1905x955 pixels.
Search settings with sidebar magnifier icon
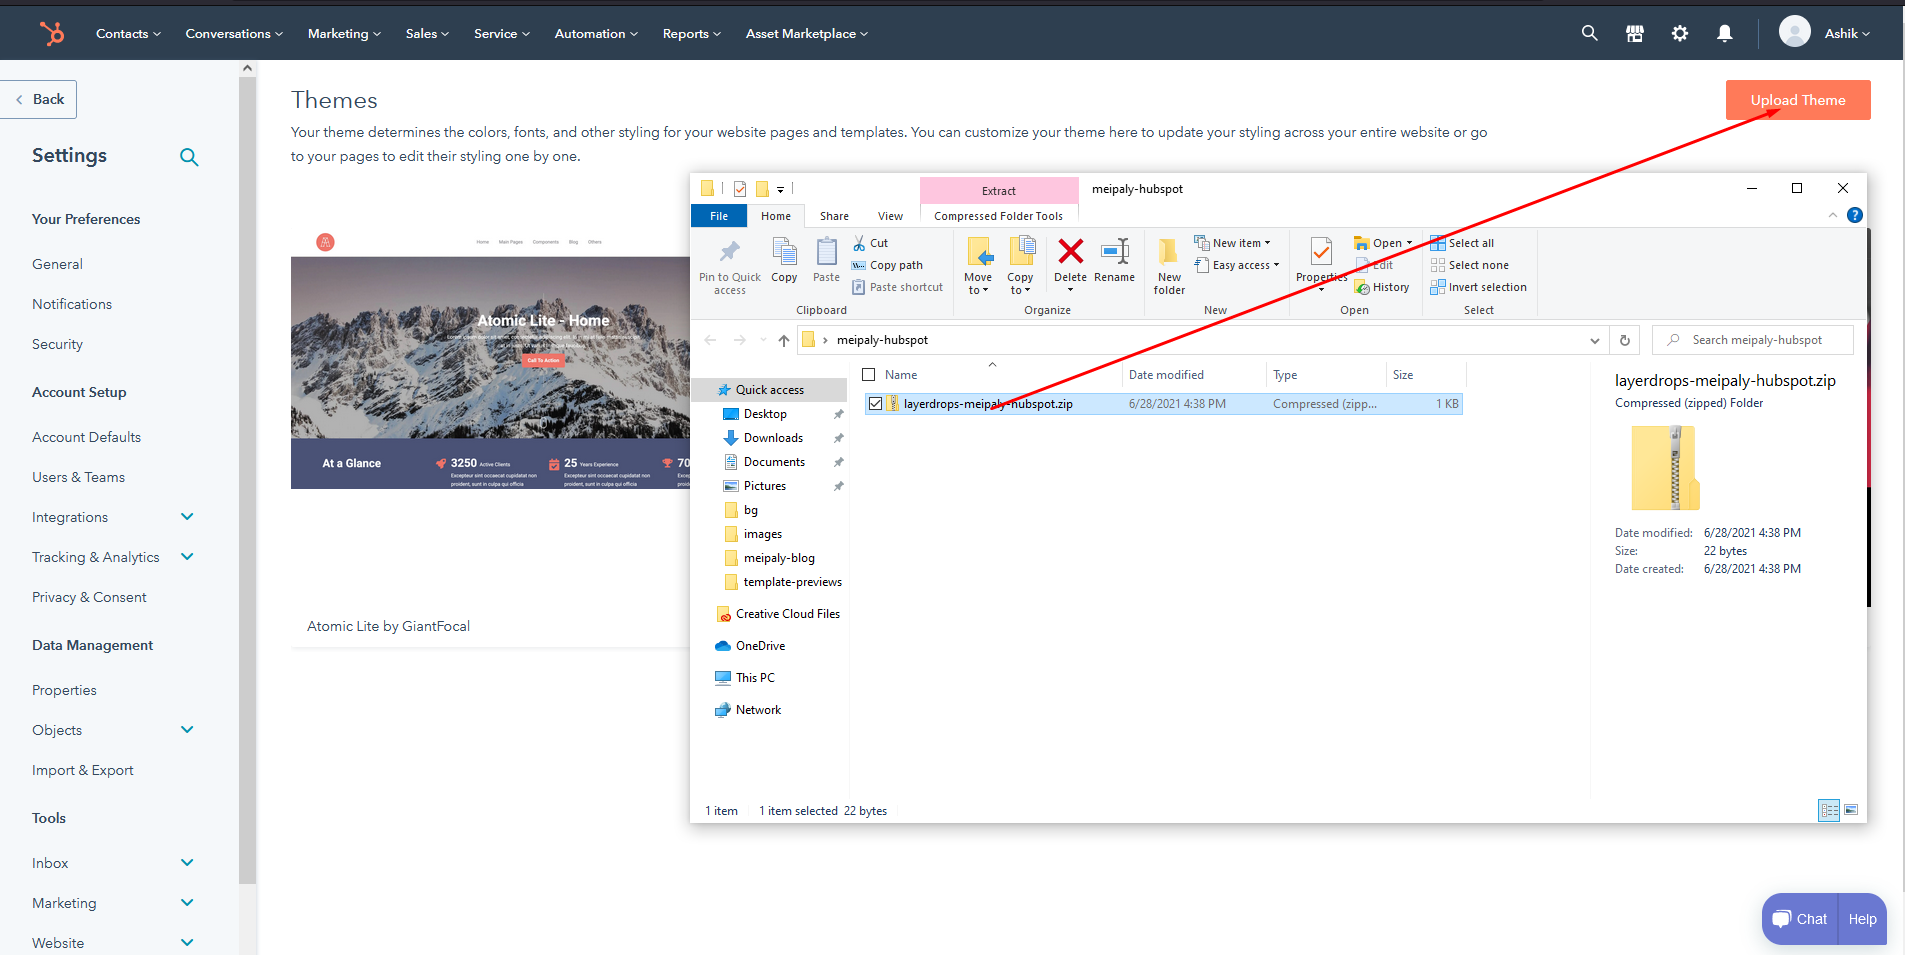189,157
